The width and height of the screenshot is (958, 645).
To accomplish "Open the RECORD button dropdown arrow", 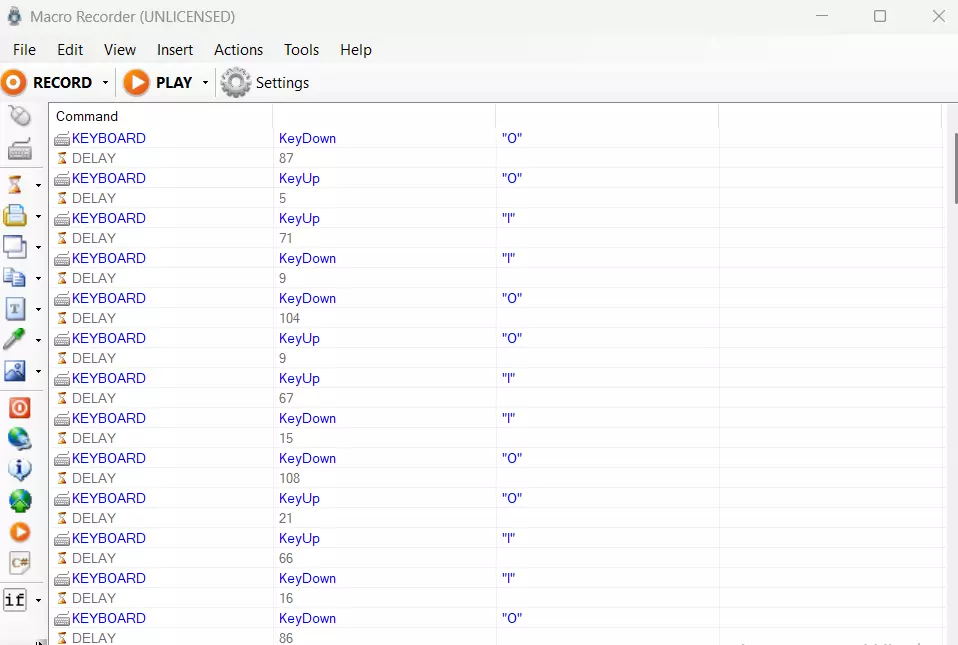I will [x=103, y=83].
